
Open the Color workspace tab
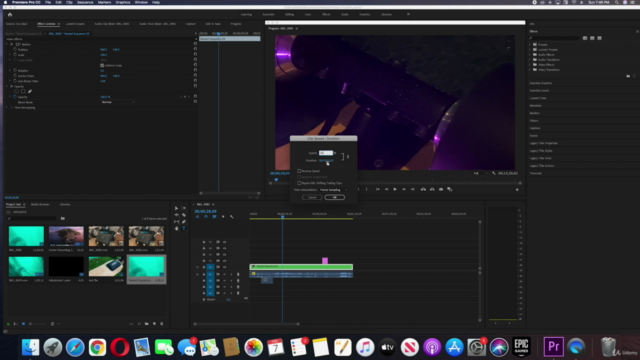tap(308, 14)
